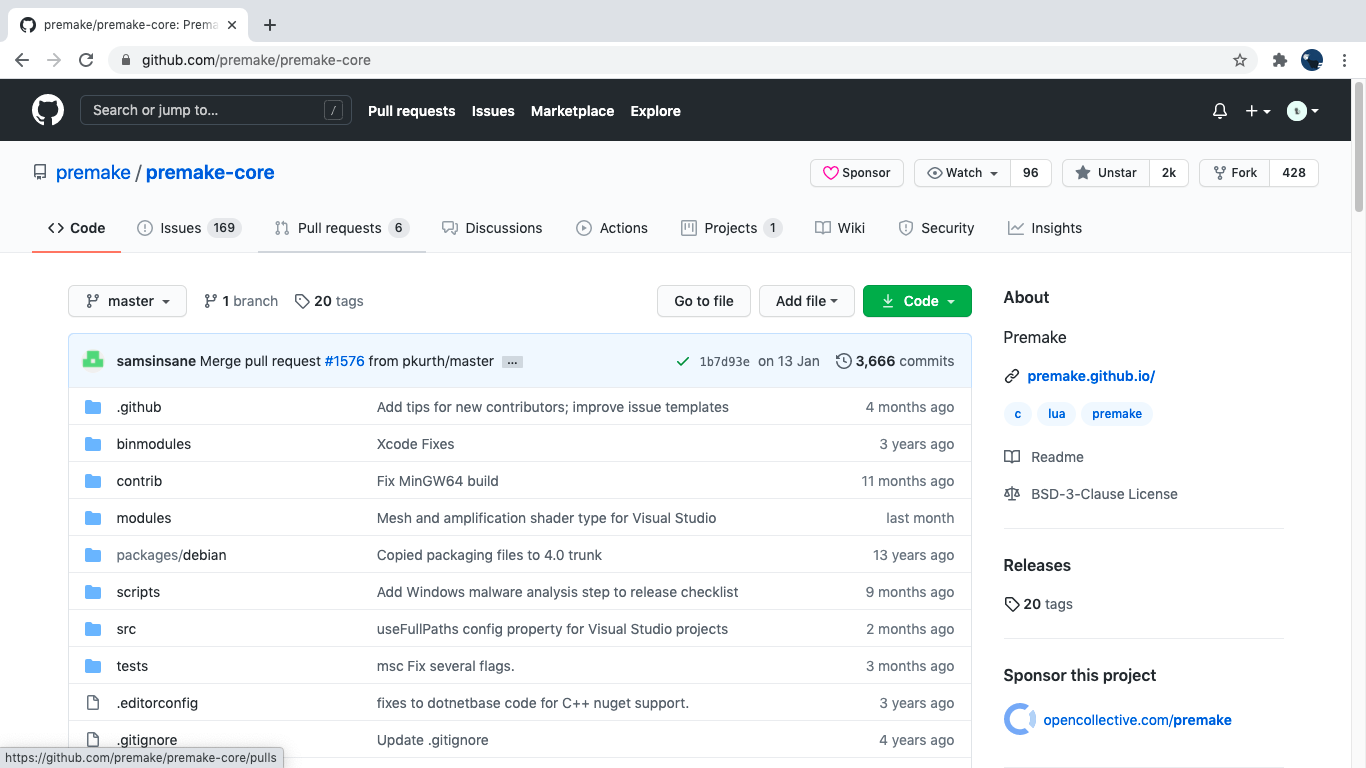The height and width of the screenshot is (768, 1366).
Task: Open the BSD-3-Clause License link
Action: click(x=1091, y=494)
